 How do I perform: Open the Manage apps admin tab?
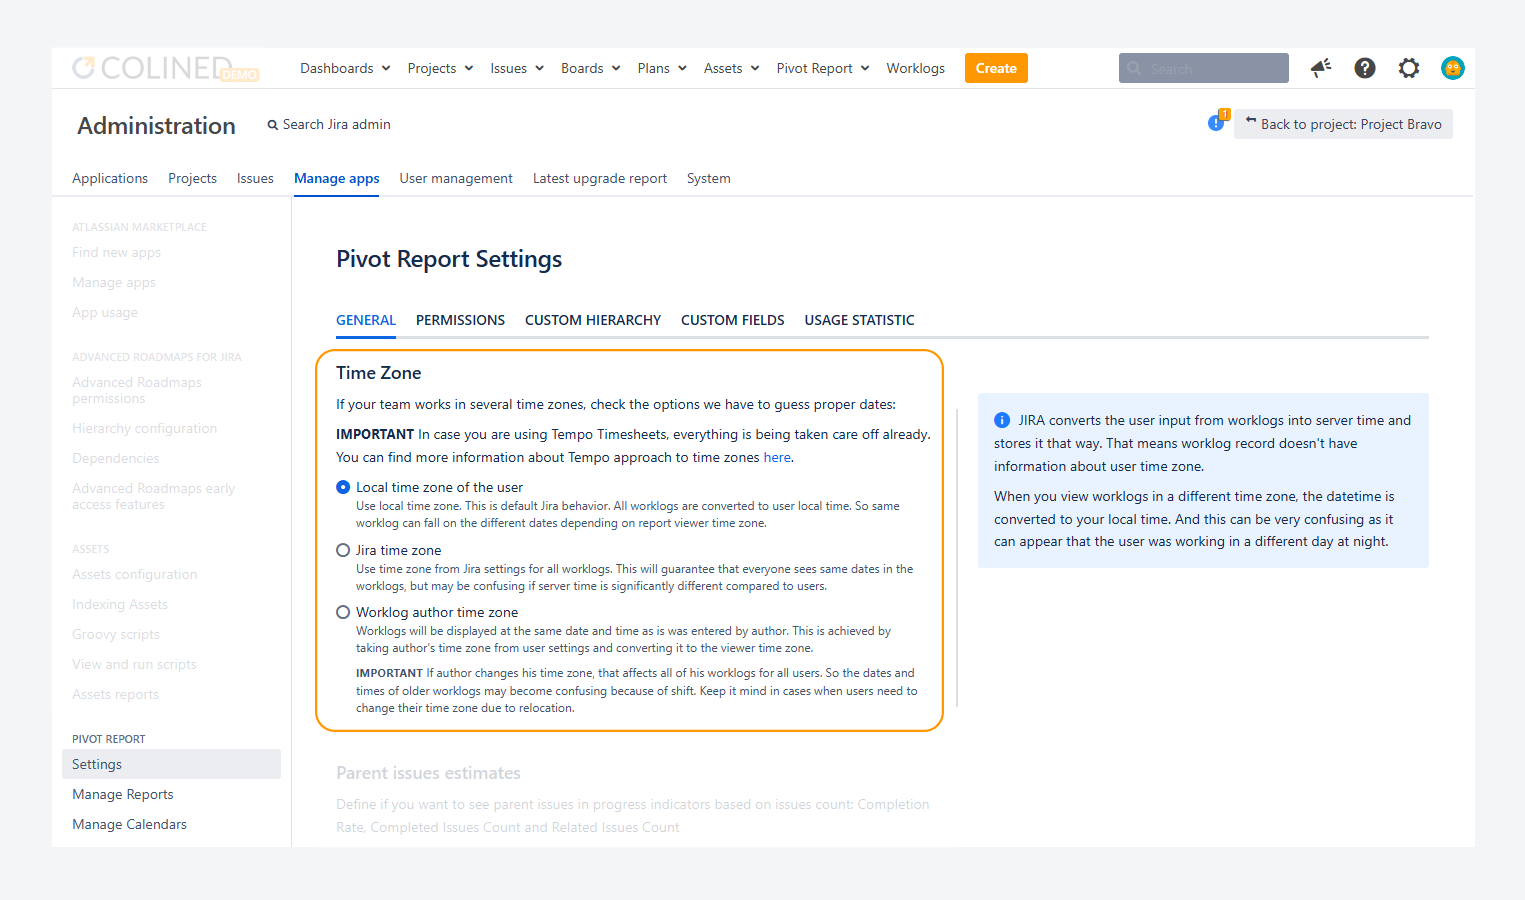coord(336,178)
